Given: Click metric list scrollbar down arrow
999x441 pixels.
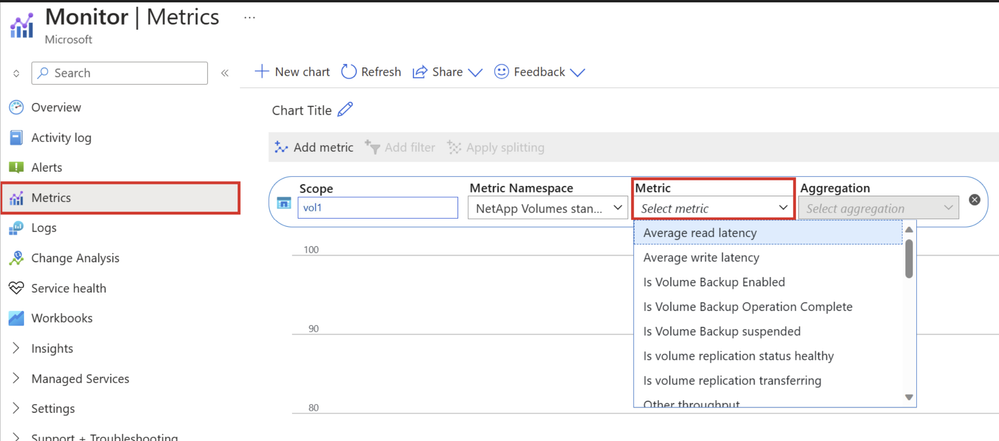Looking at the screenshot, I should pyautogui.click(x=909, y=397).
